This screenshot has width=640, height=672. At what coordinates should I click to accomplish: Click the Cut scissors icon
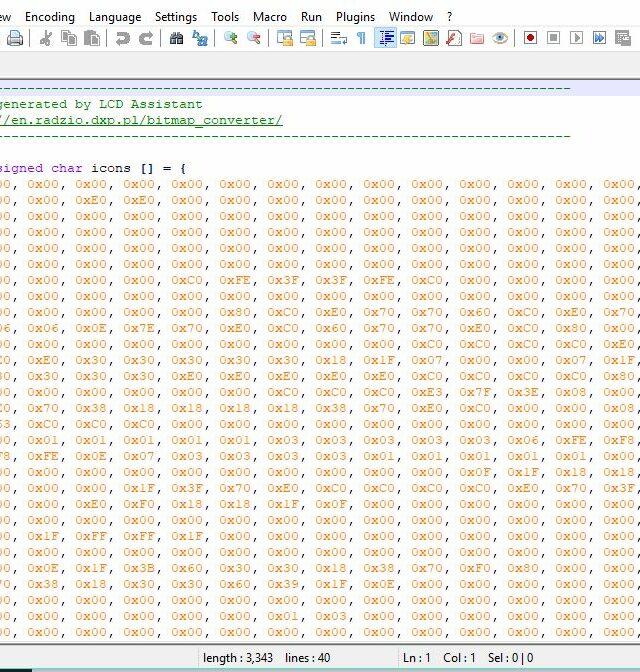coord(45,38)
